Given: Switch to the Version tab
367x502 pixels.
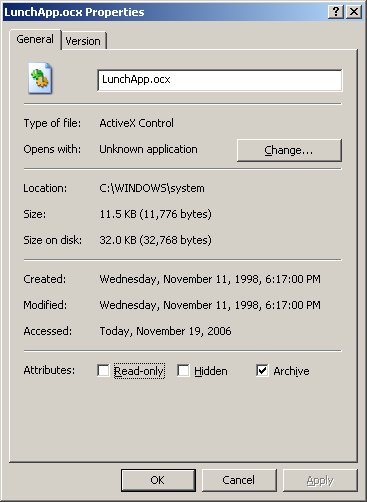Looking at the screenshot, I should (x=83, y=41).
